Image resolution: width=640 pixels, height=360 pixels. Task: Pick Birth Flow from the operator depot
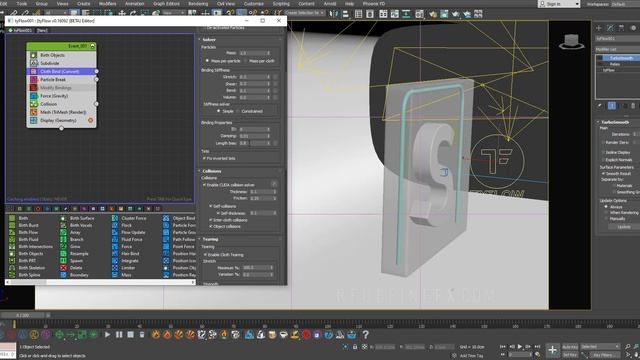pyautogui.click(x=28, y=232)
